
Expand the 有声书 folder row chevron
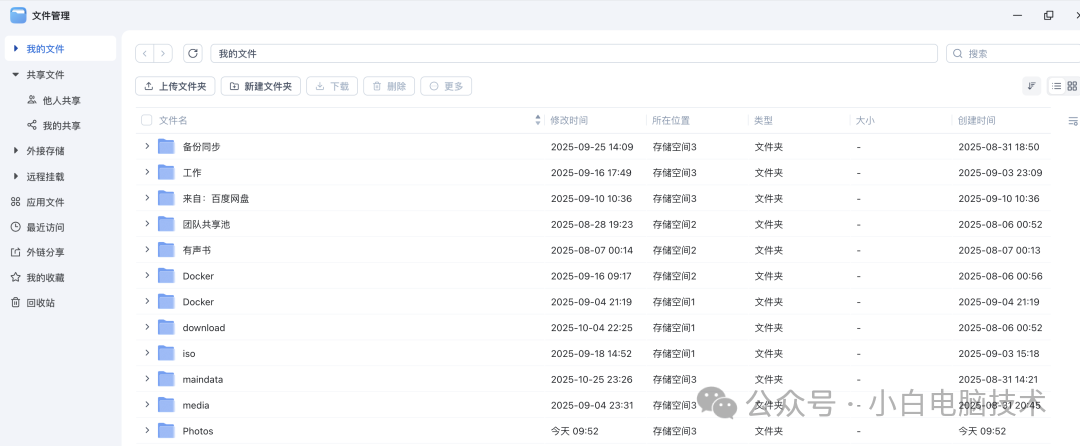tap(147, 249)
